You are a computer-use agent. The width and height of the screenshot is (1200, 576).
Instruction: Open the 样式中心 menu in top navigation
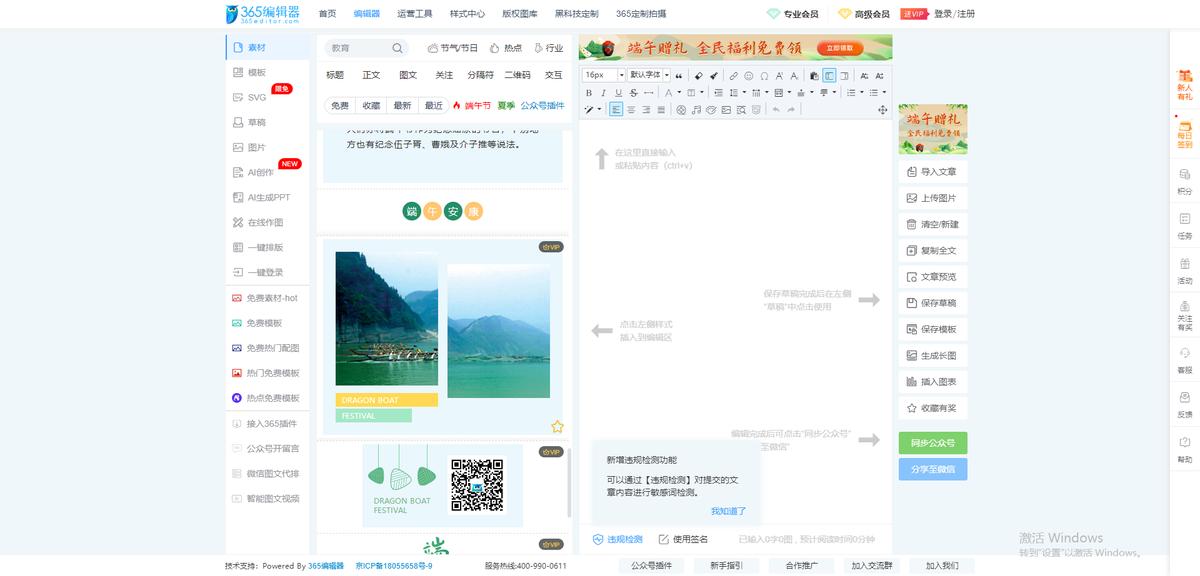pyautogui.click(x=467, y=14)
